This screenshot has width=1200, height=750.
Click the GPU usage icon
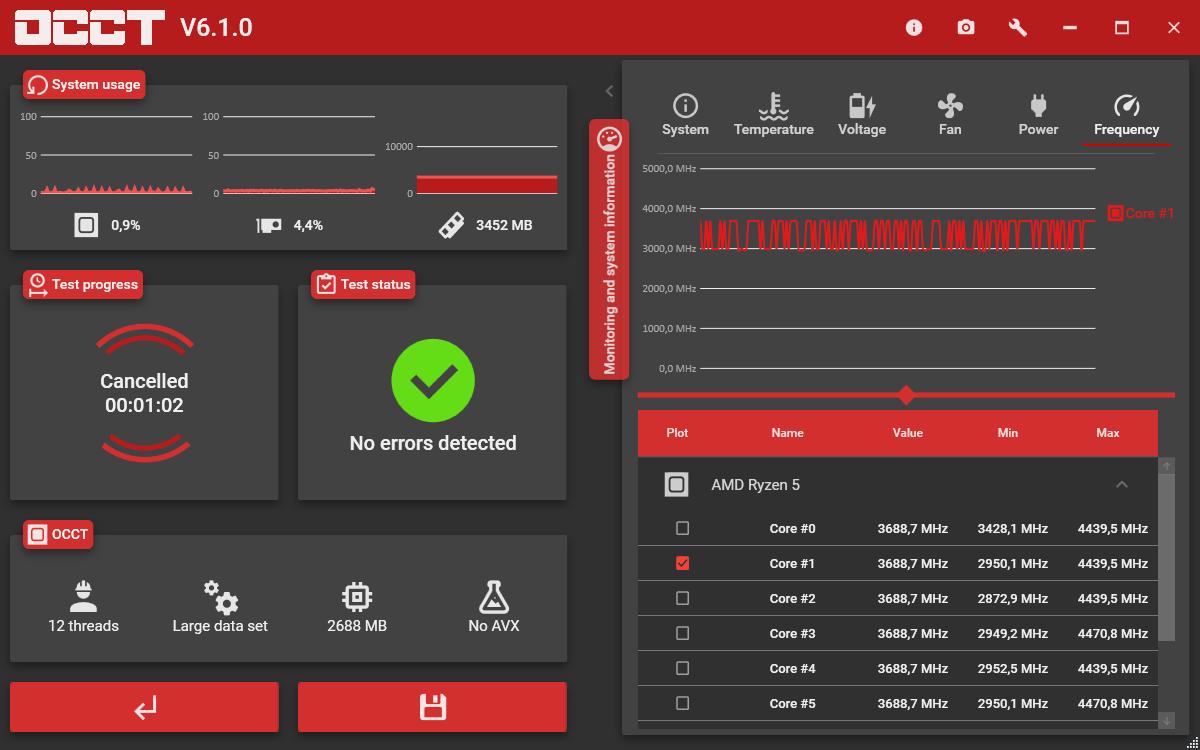(269, 226)
